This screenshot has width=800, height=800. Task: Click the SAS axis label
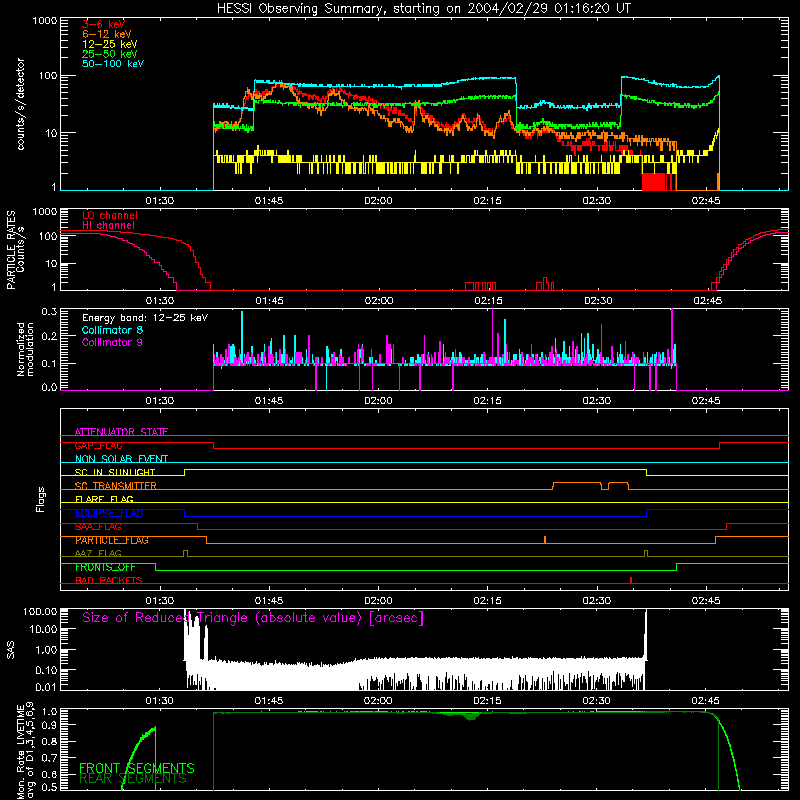10,650
